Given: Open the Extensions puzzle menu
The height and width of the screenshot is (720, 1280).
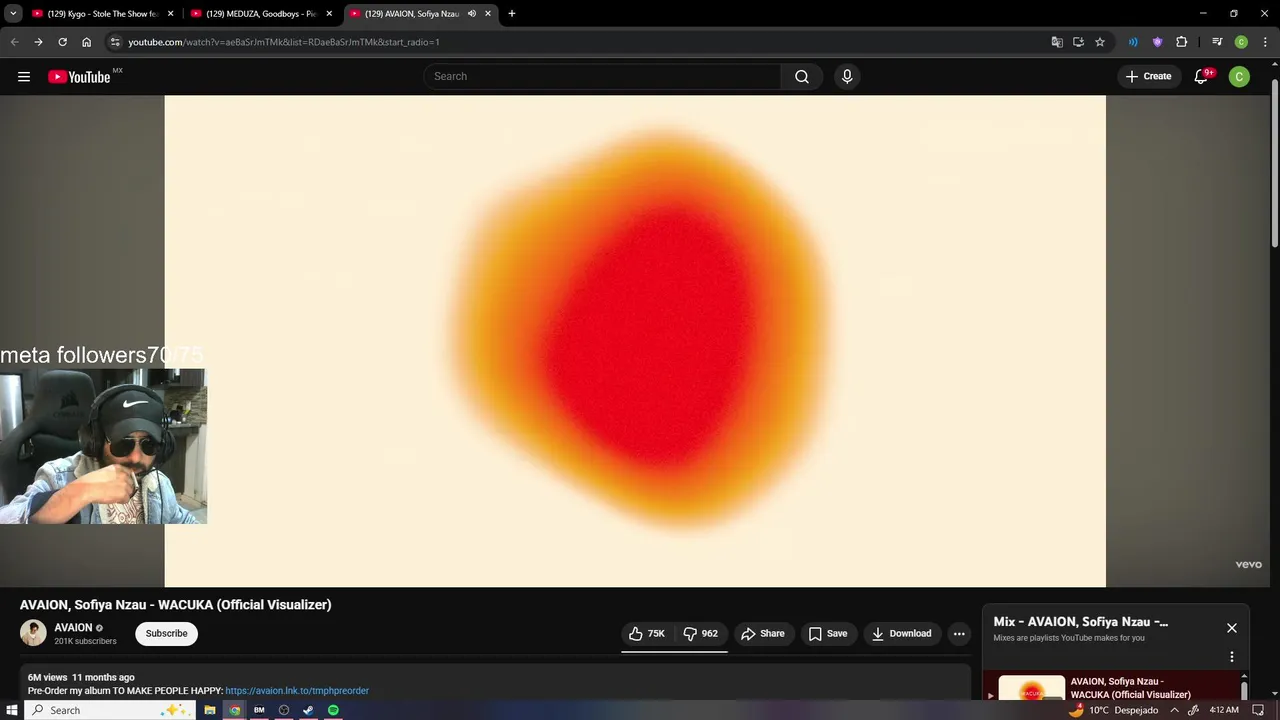Looking at the screenshot, I should click(1181, 42).
